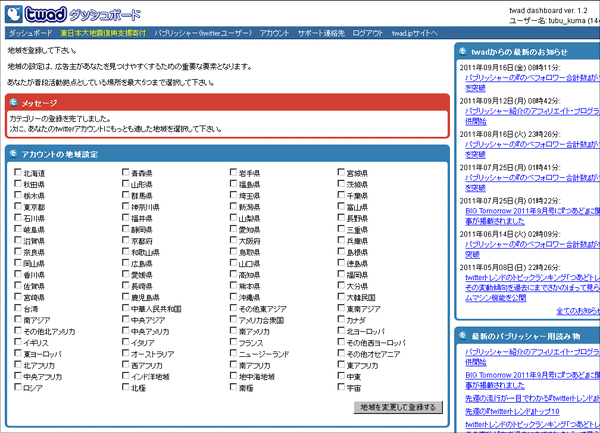Enable the 福岡県 checkbox
This screenshot has width=600, height=433.
341,274
